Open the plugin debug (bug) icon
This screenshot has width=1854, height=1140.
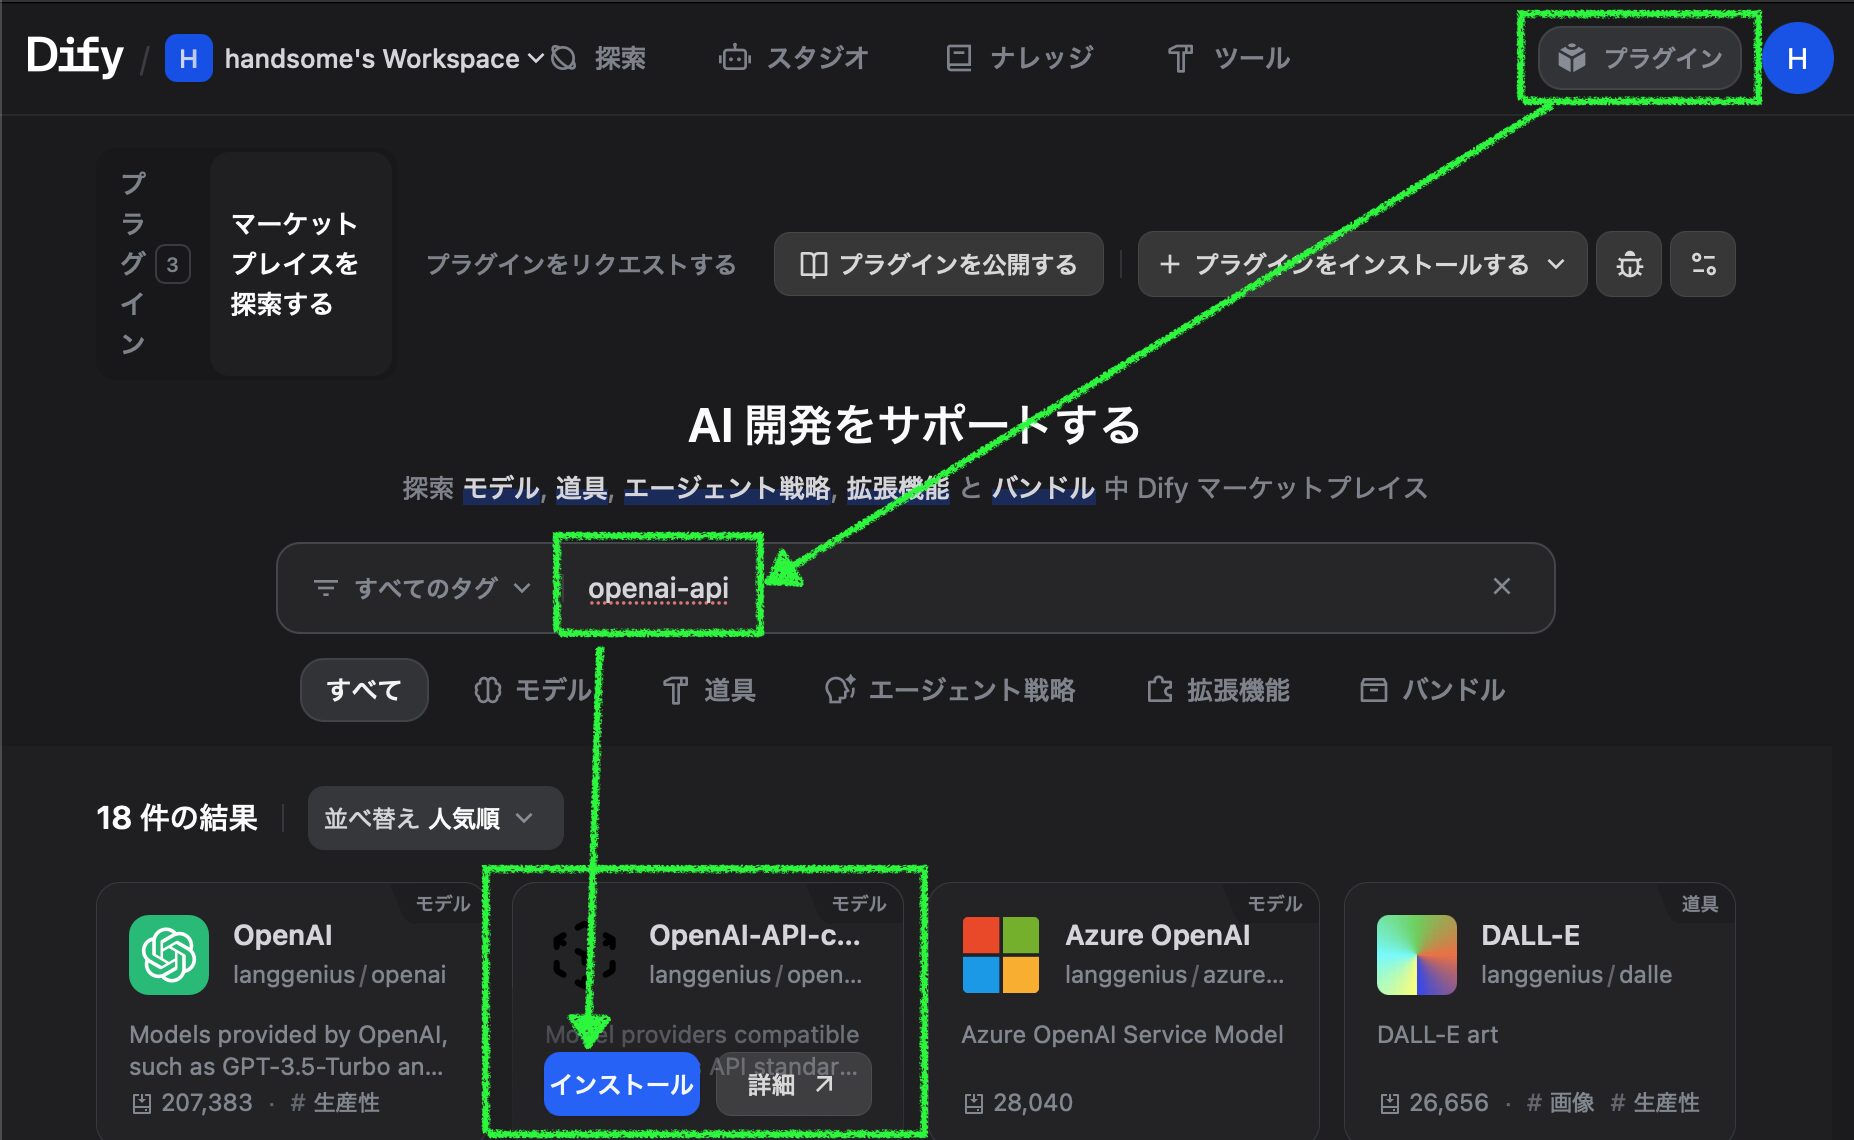1628,264
